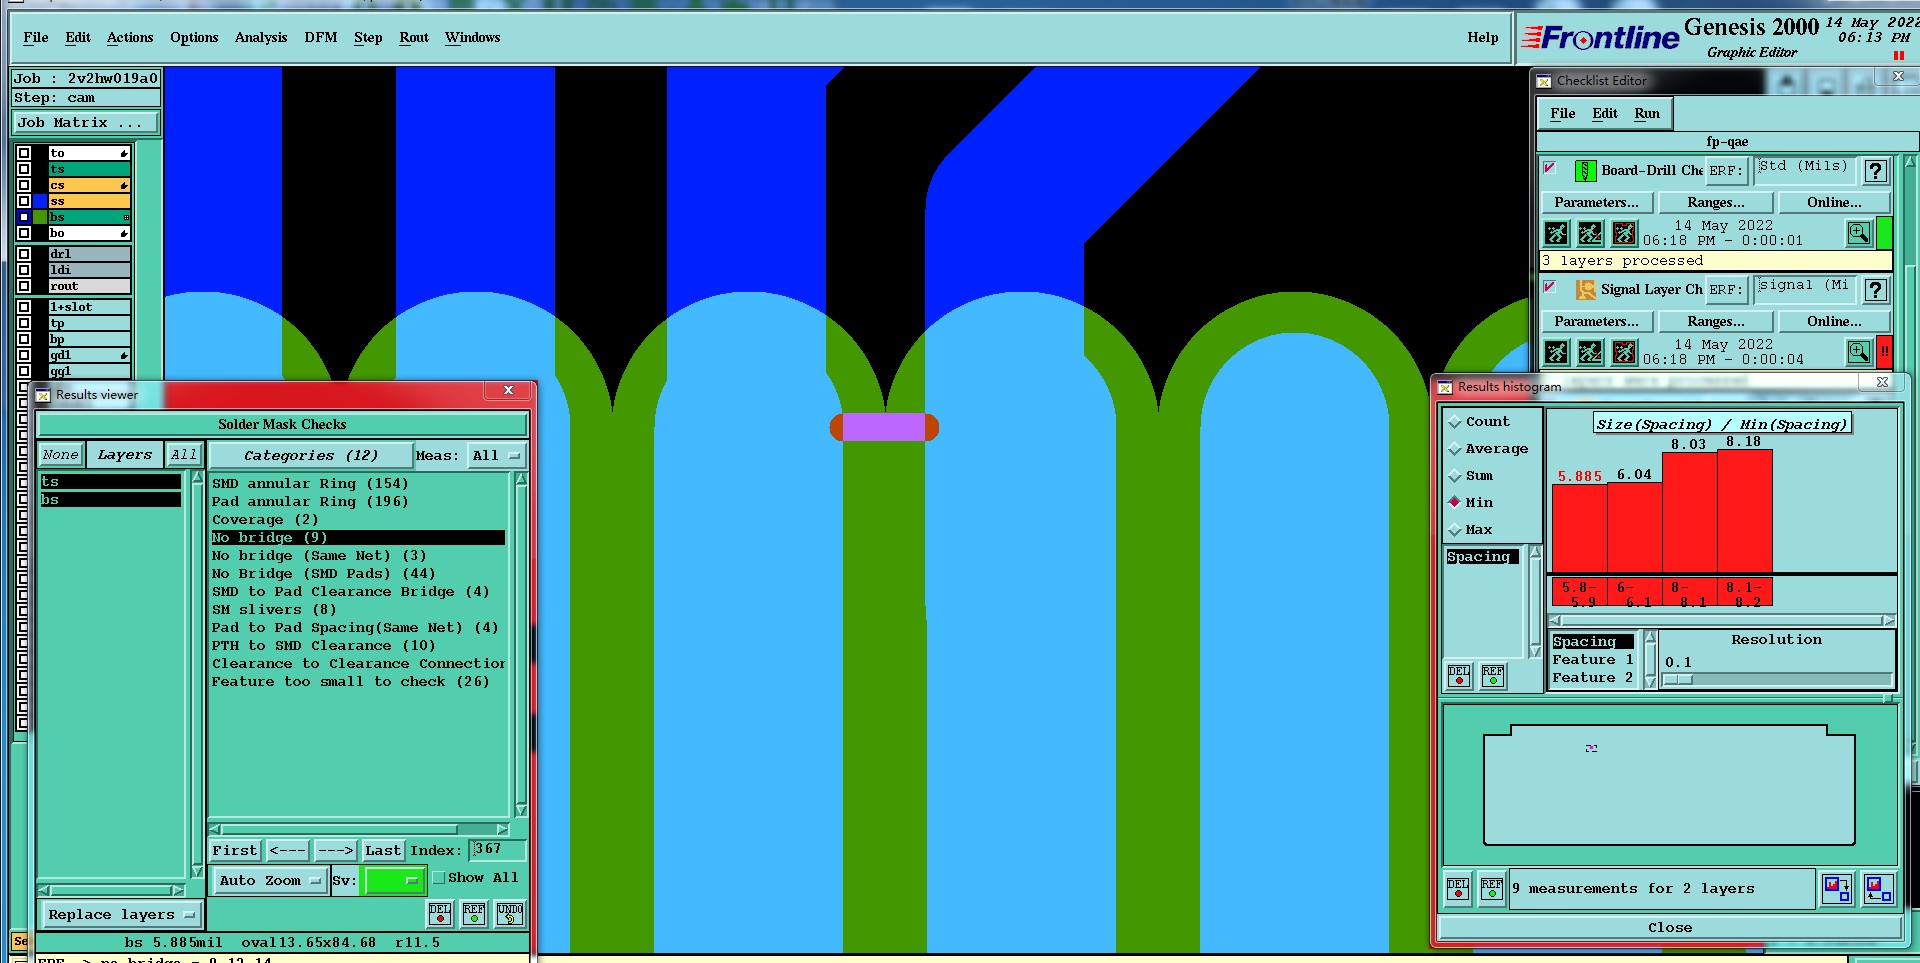Click REF icon below histogram Spacing list
1920x963 pixels.
pos(1493,676)
